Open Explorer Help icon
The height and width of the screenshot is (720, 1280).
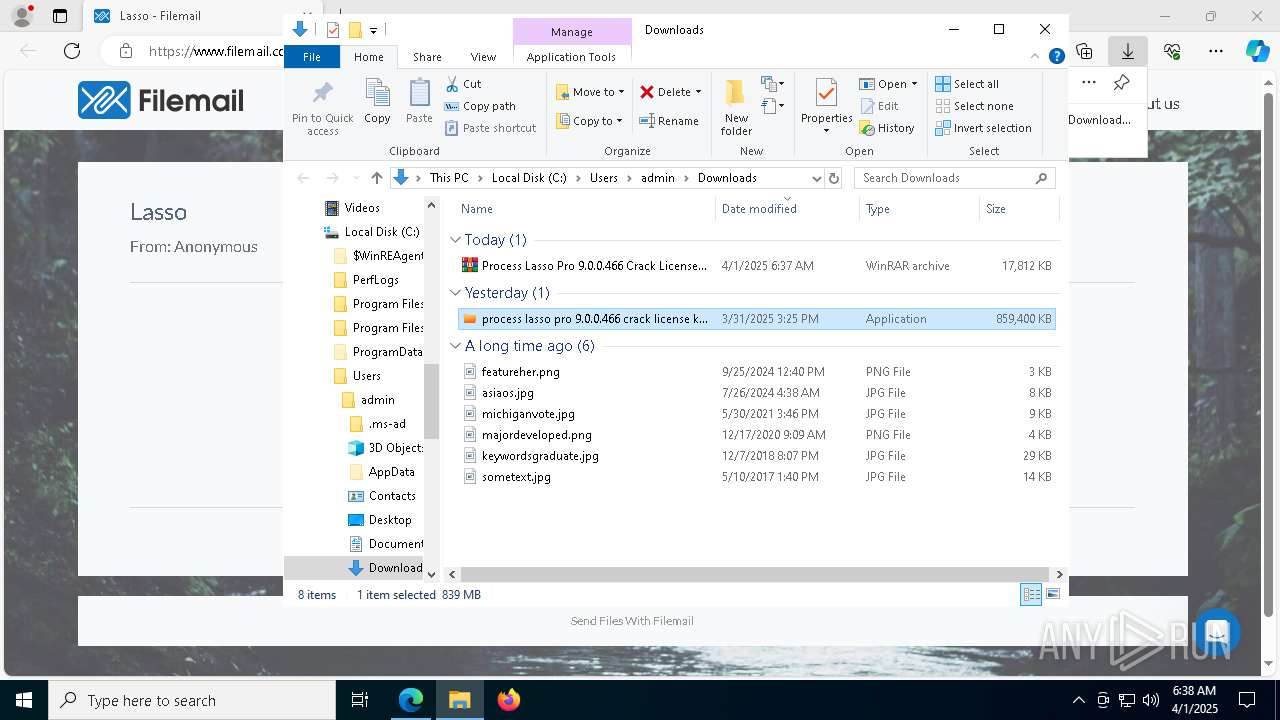1056,57
